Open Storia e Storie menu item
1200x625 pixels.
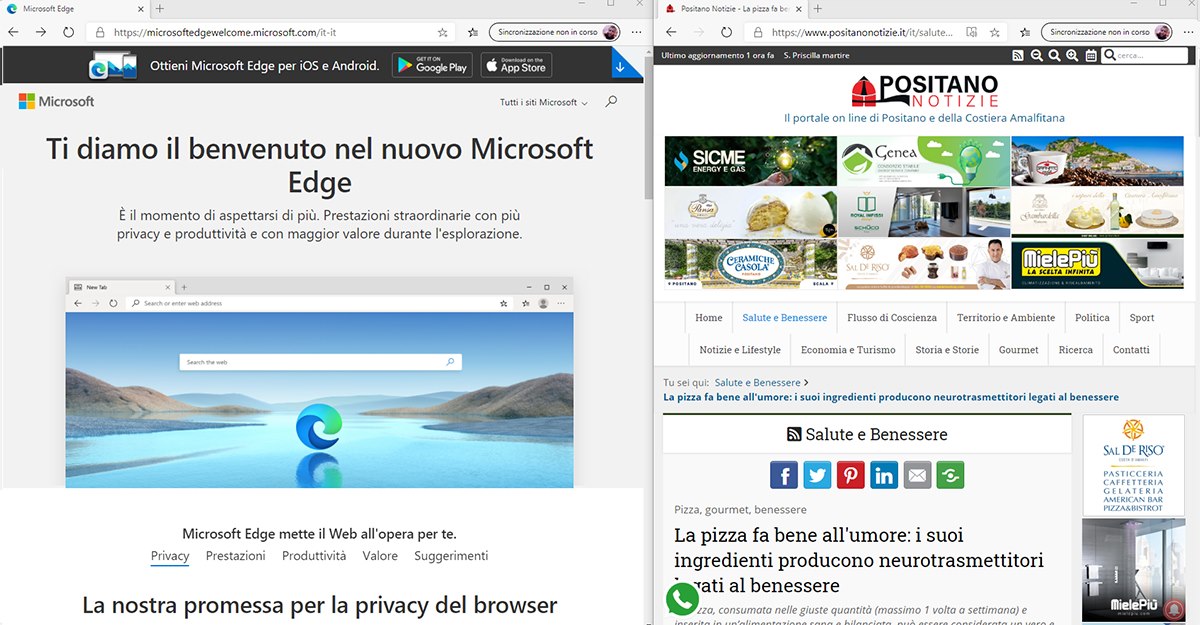pyautogui.click(x=947, y=350)
